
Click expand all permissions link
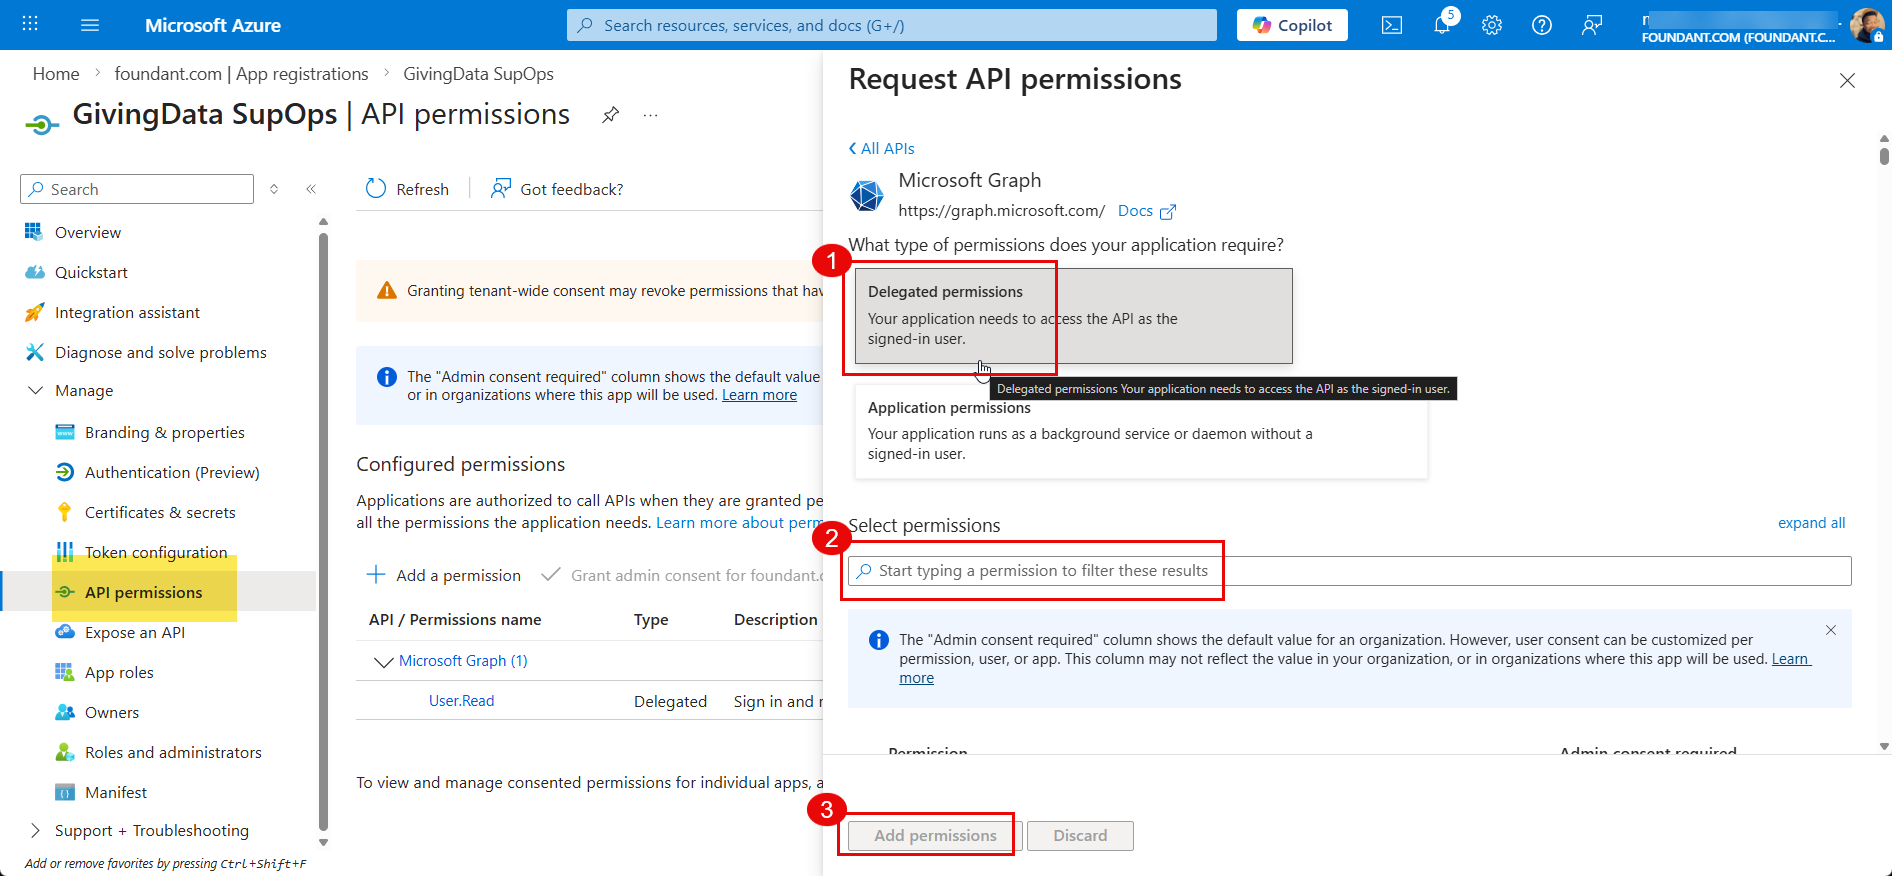[1811, 523]
